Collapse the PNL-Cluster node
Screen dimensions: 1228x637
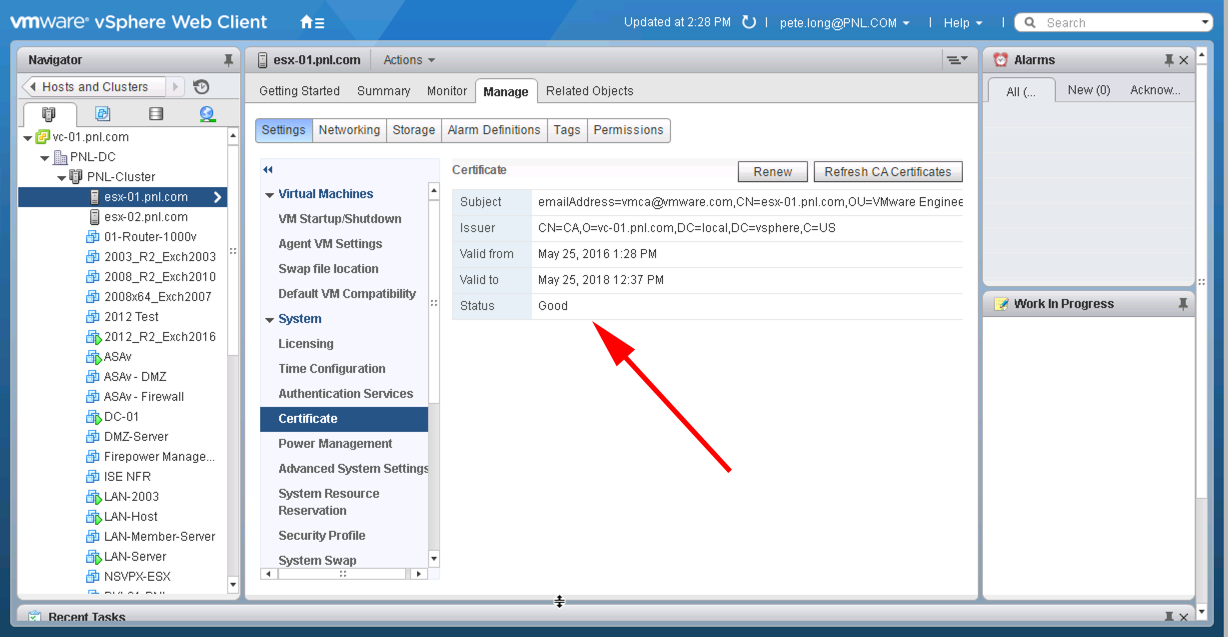[x=61, y=177]
